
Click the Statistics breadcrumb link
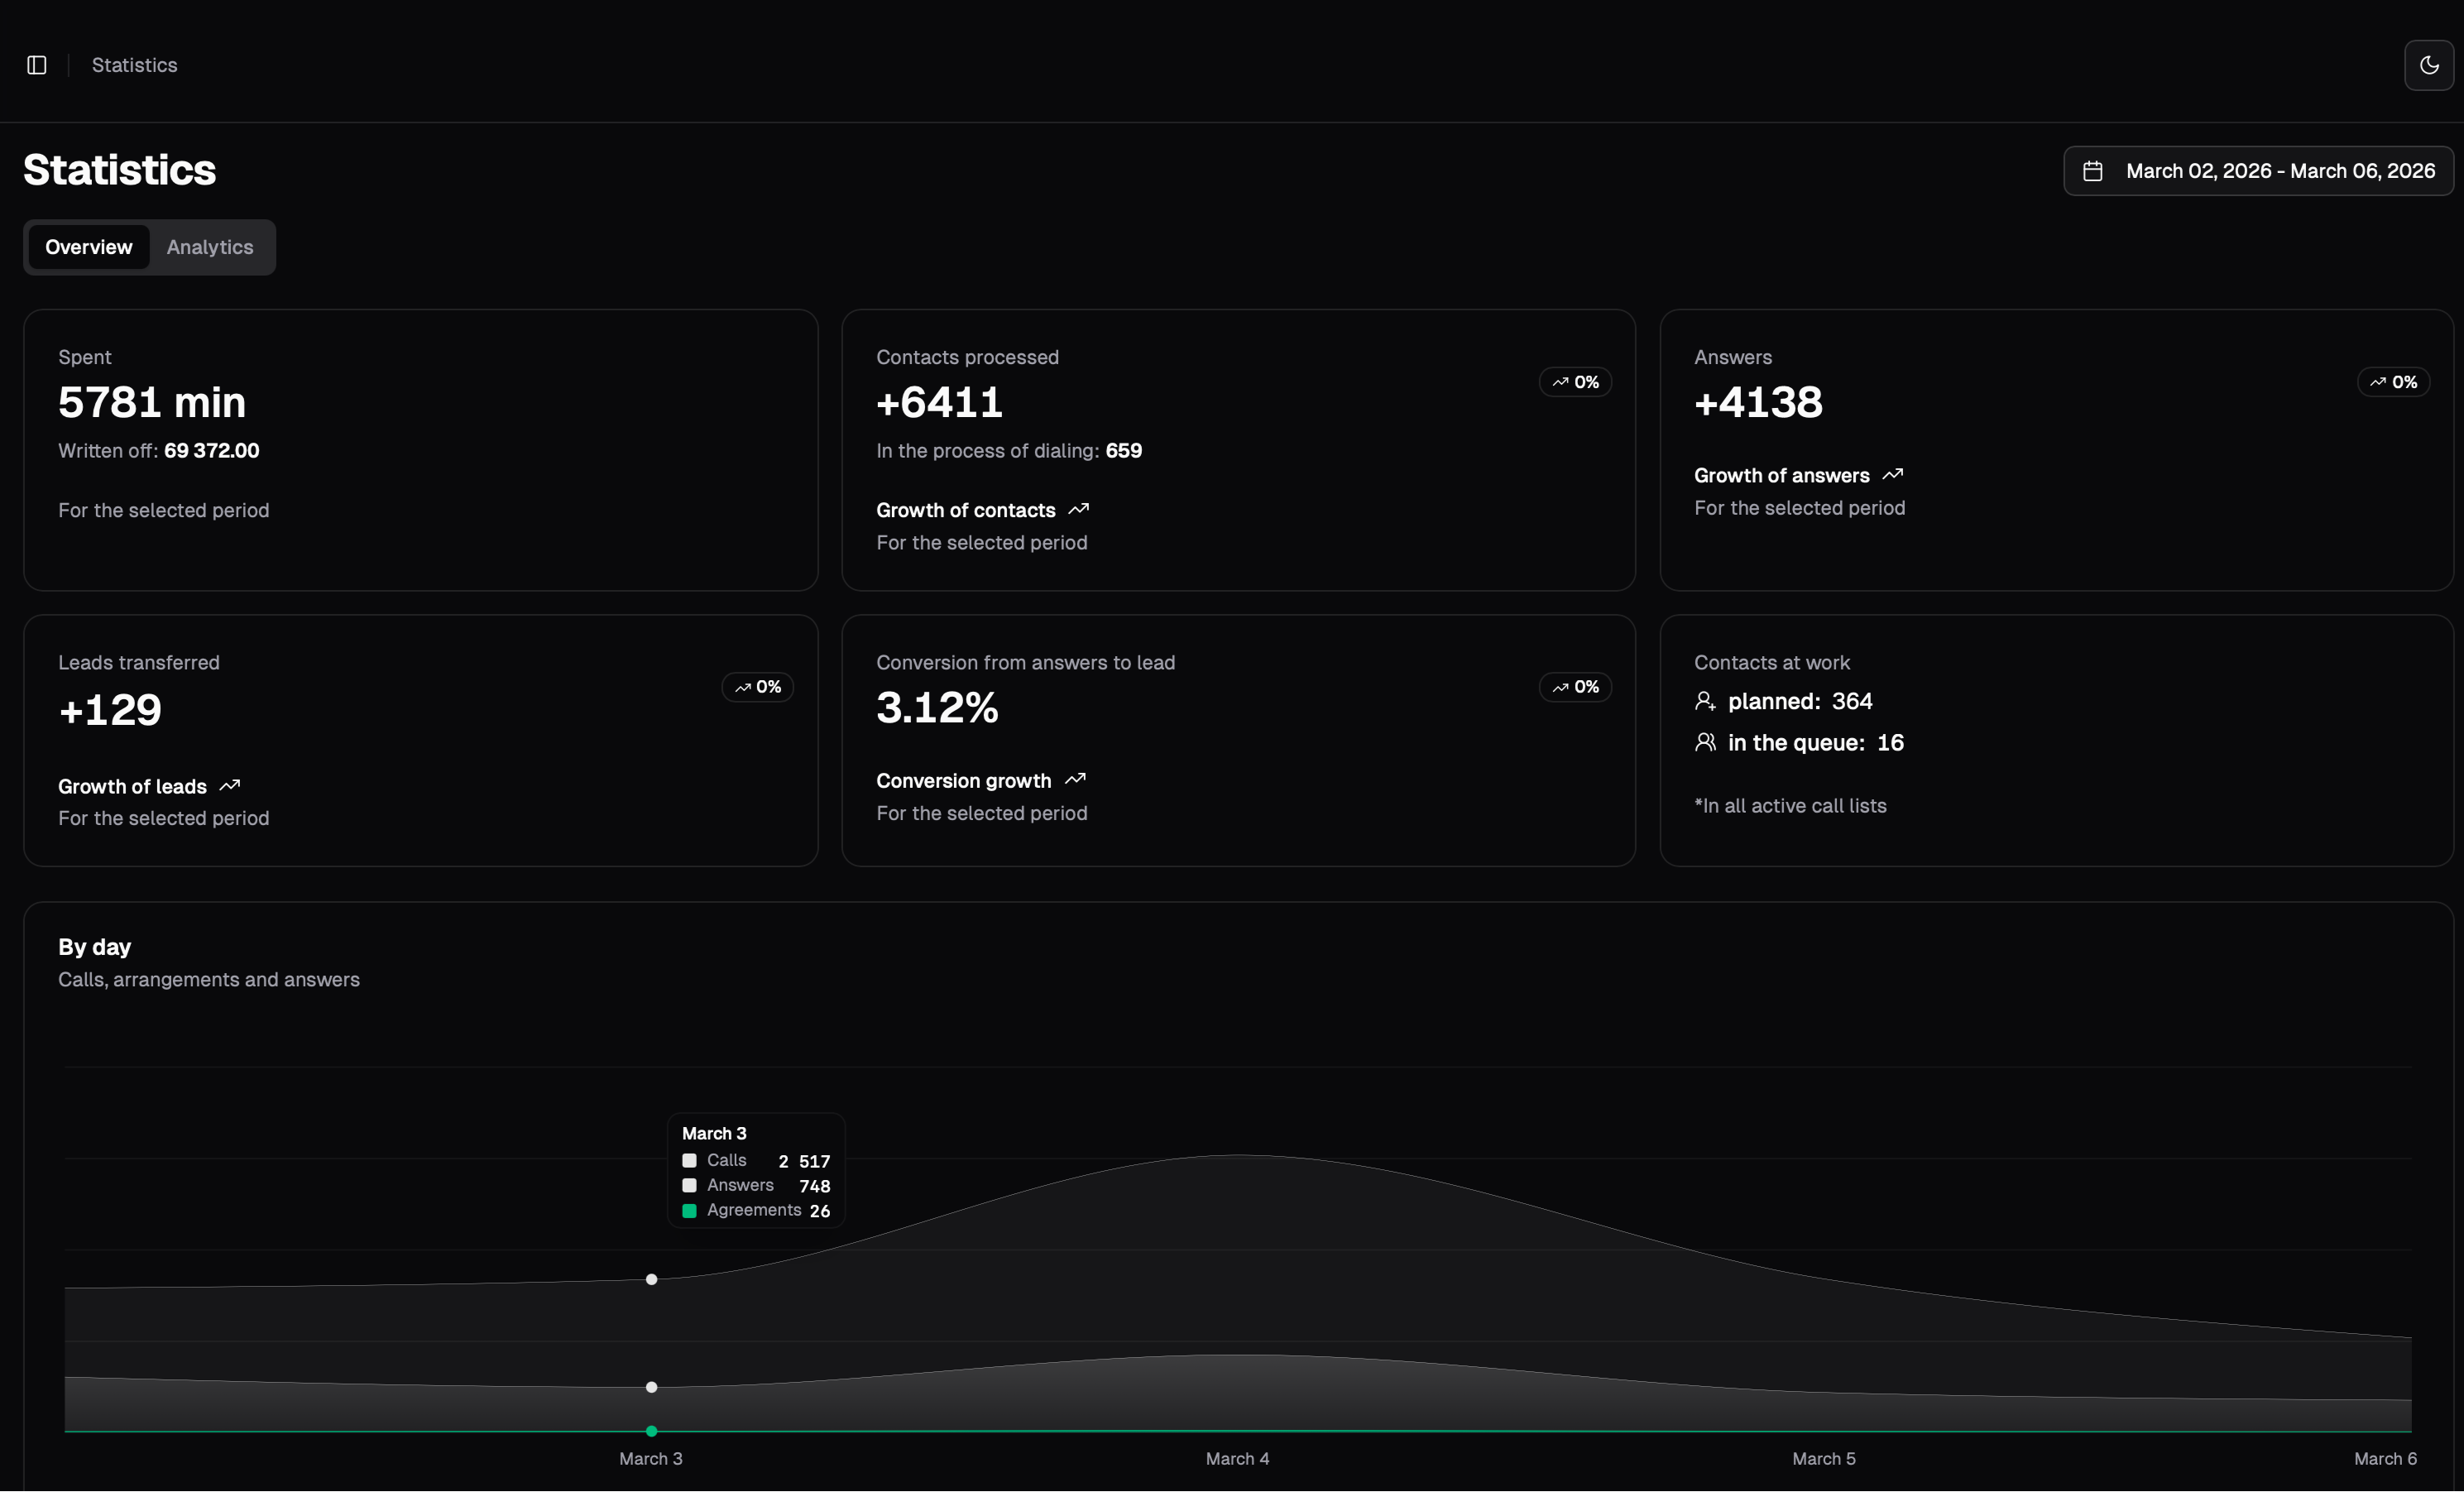pos(134,65)
